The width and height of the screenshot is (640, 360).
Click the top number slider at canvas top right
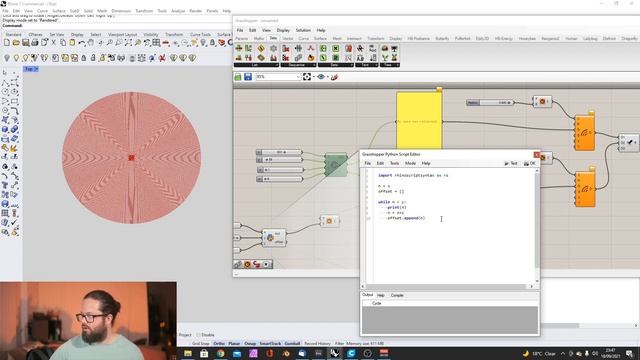(490, 102)
